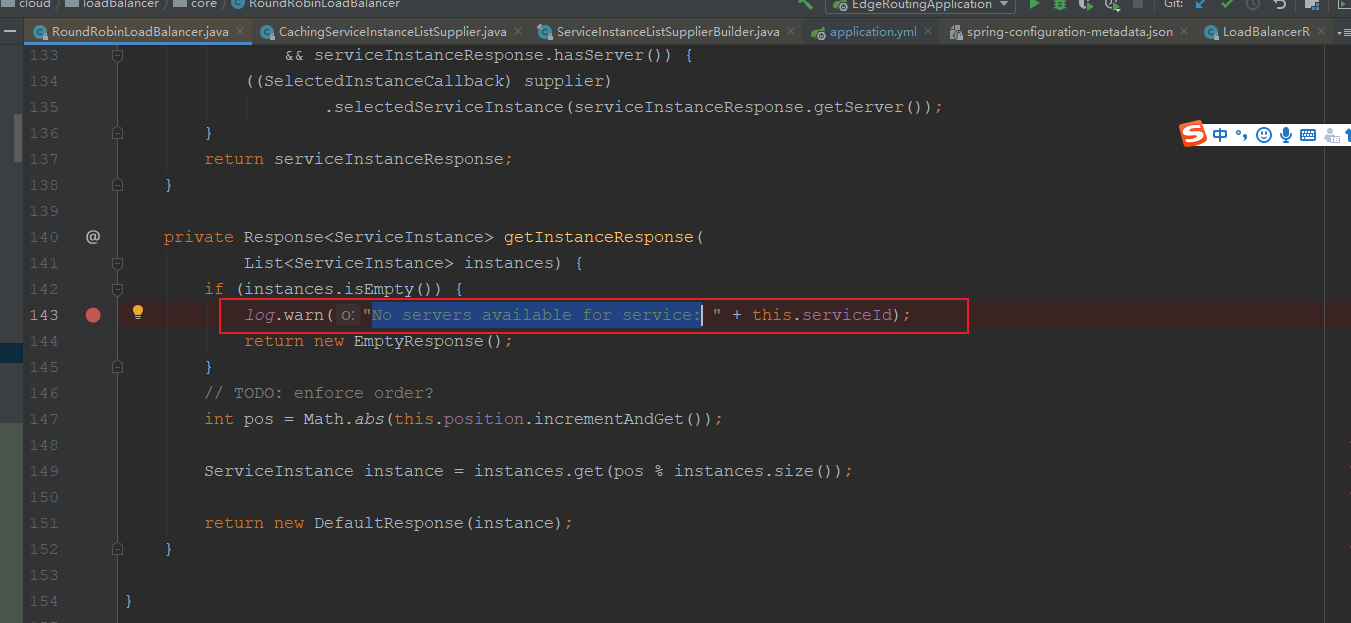Click 'DefaultResponse' on line 151
Screen dimensions: 1351x623
tap(388, 523)
